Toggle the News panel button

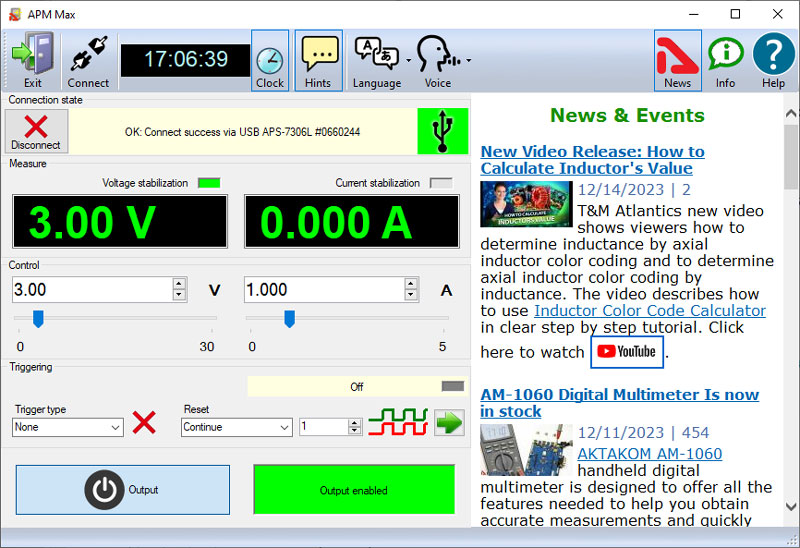click(x=678, y=61)
